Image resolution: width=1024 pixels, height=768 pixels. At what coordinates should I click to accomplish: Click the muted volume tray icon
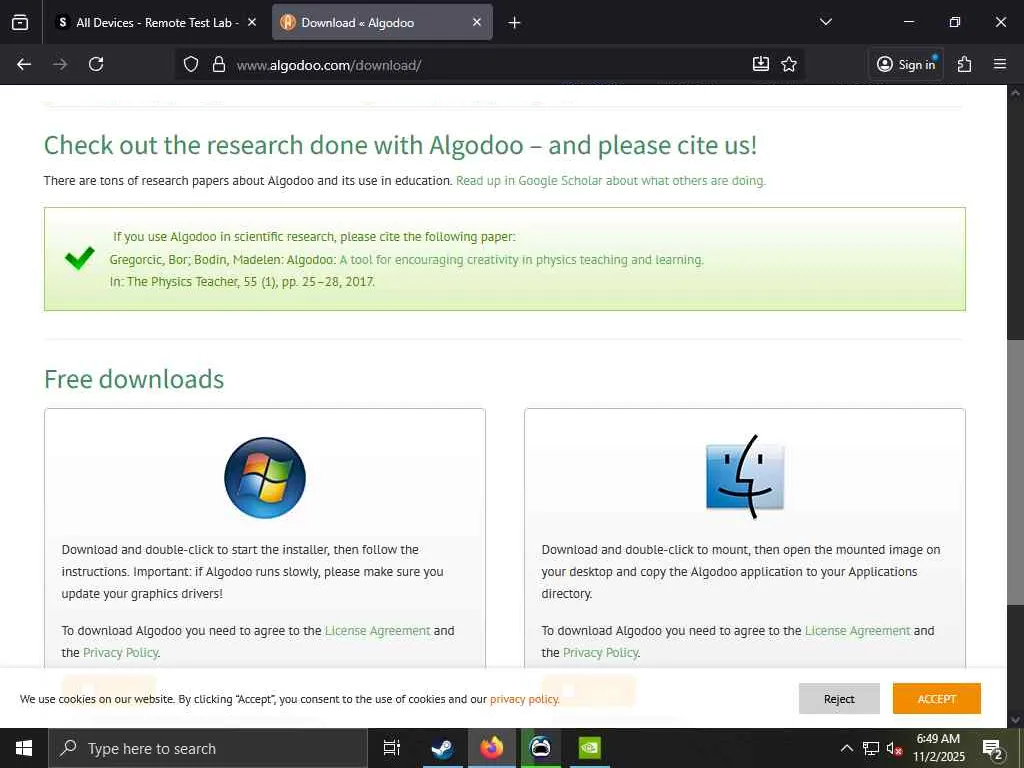click(894, 748)
